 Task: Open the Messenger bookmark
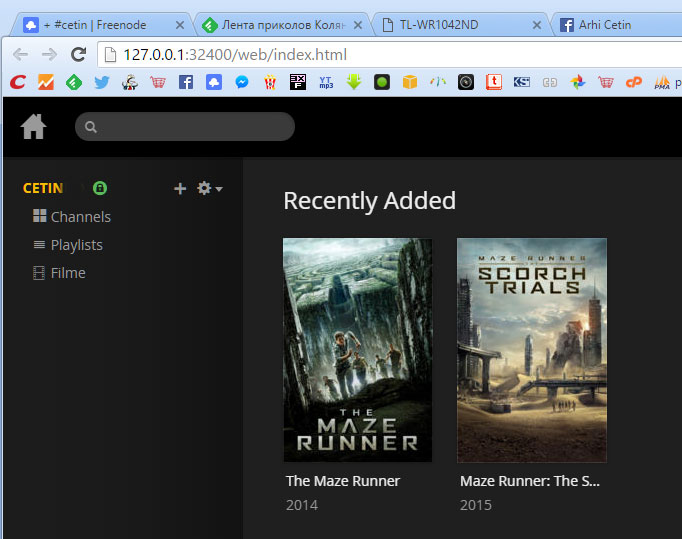[x=242, y=82]
